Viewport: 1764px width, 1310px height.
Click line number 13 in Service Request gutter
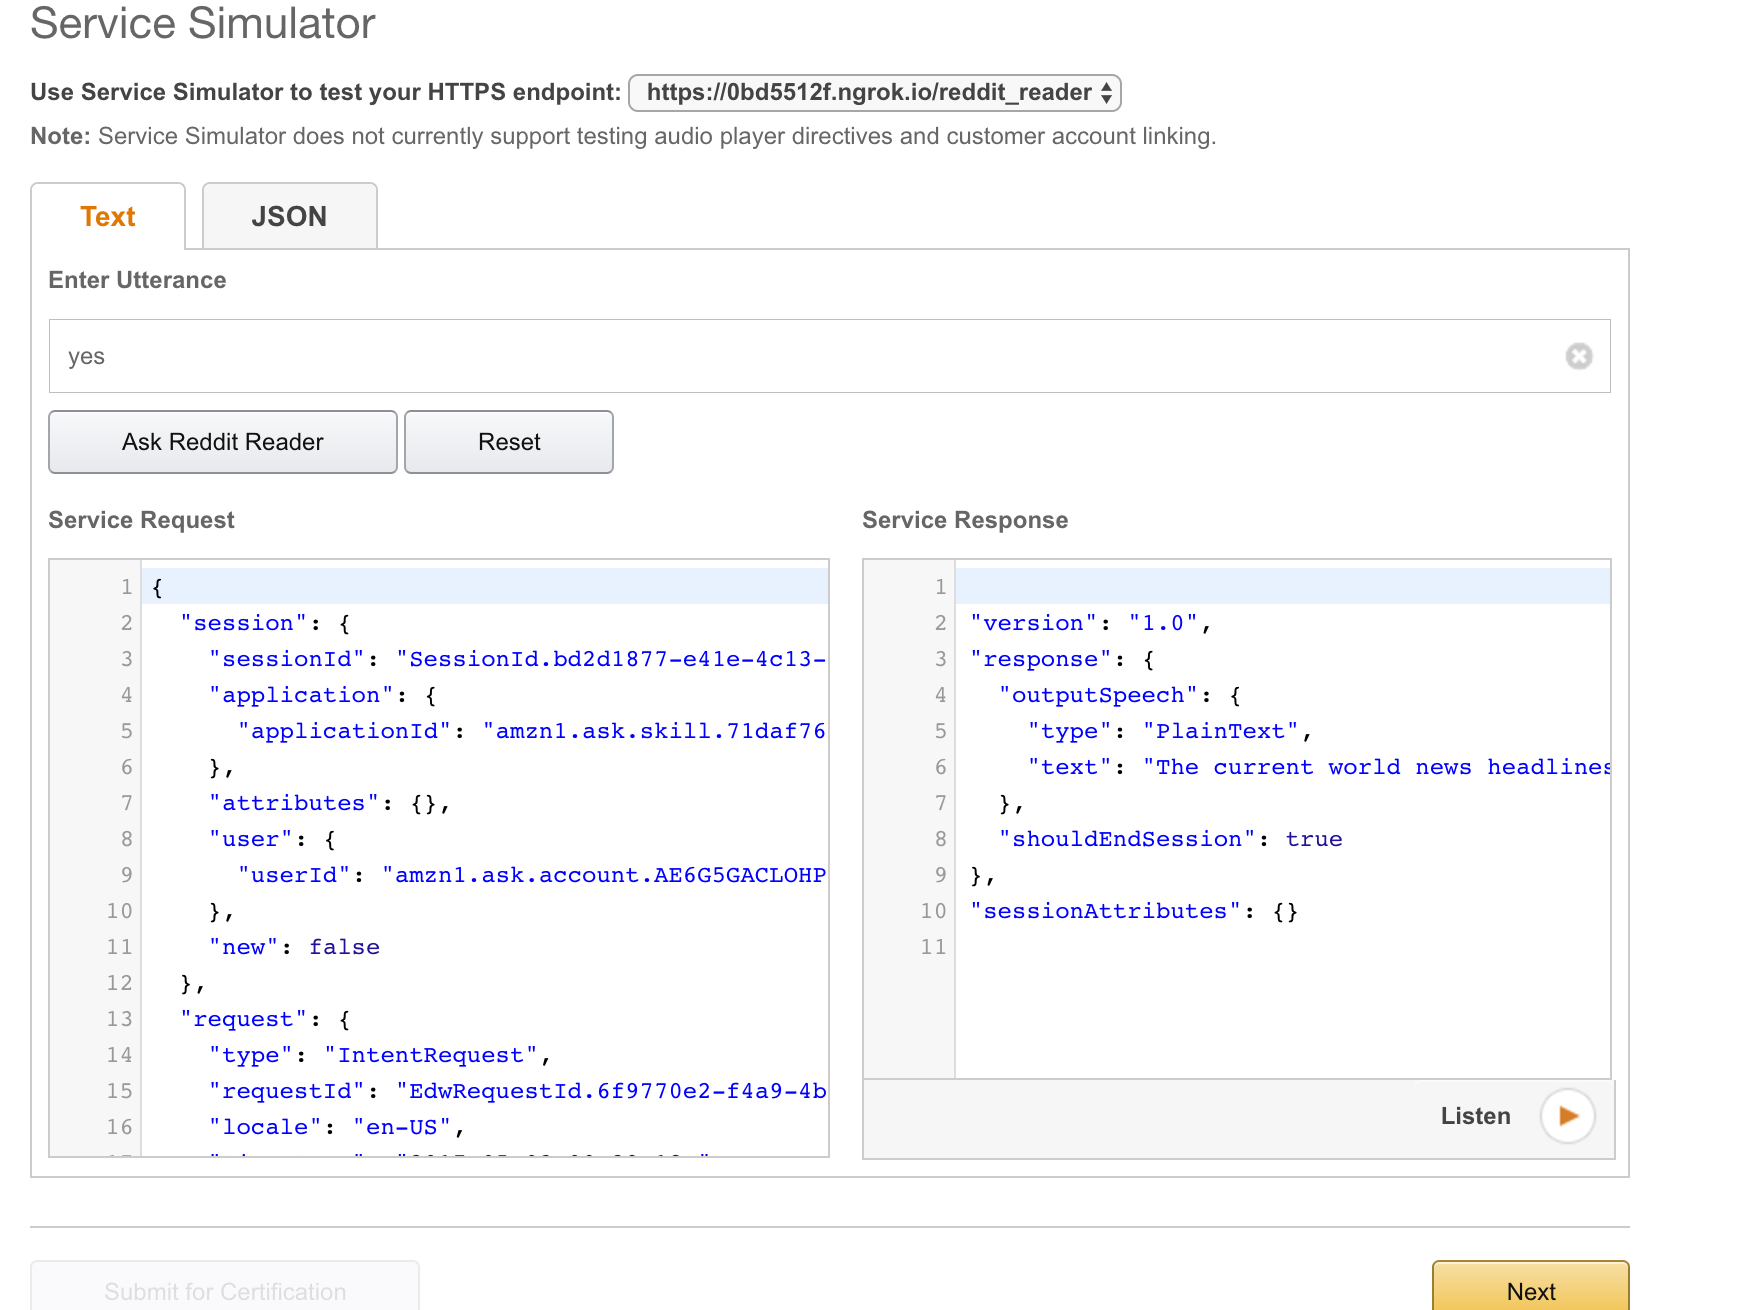[x=119, y=1019]
